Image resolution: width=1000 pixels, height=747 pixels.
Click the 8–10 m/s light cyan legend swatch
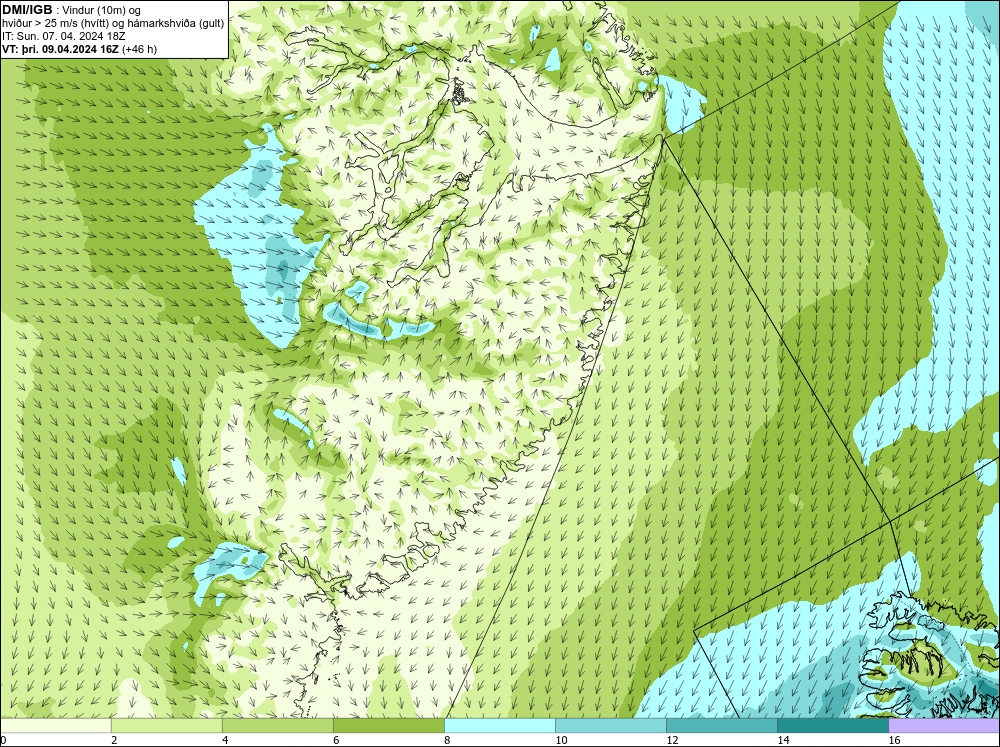[500, 725]
